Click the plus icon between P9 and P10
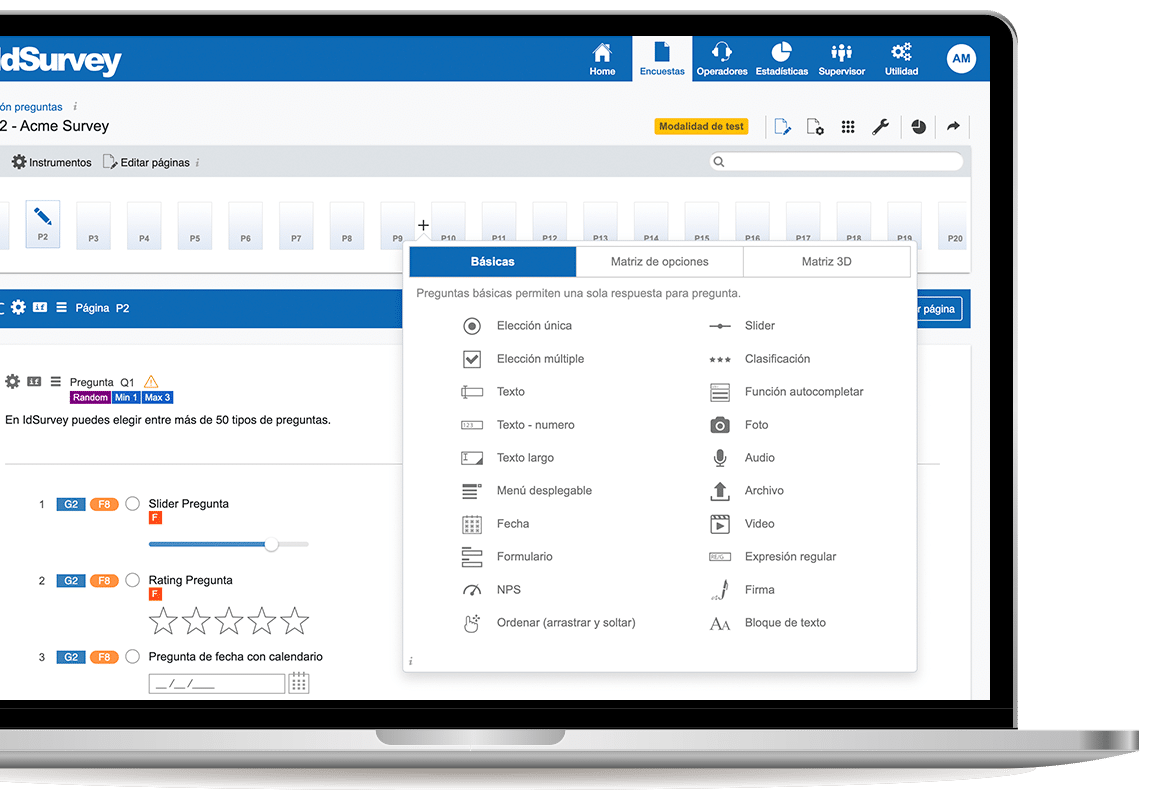Viewport: 1163px width, 811px height. click(x=423, y=225)
